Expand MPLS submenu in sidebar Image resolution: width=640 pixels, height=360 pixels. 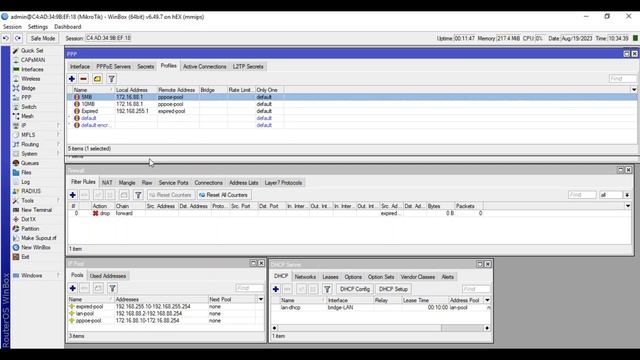click(58, 135)
